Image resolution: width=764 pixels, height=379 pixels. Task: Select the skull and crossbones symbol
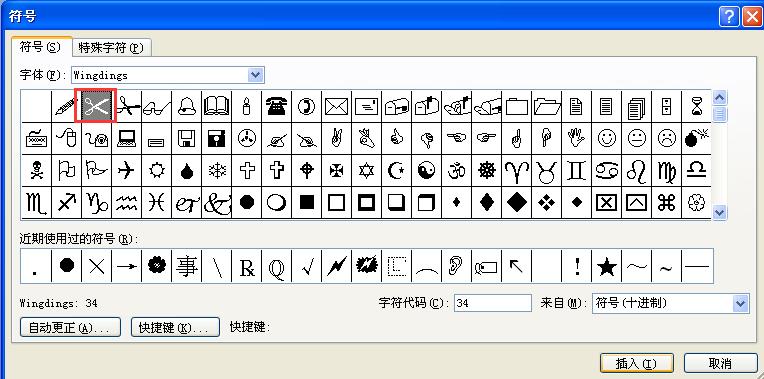coord(37,171)
